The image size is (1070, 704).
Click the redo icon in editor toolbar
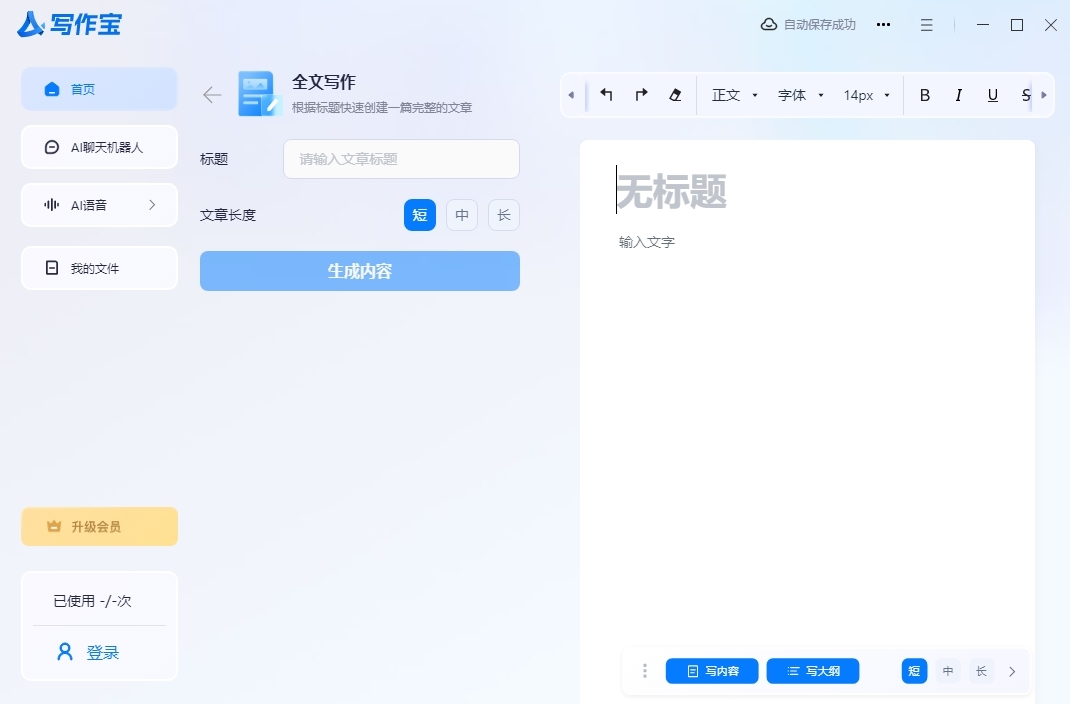[640, 94]
